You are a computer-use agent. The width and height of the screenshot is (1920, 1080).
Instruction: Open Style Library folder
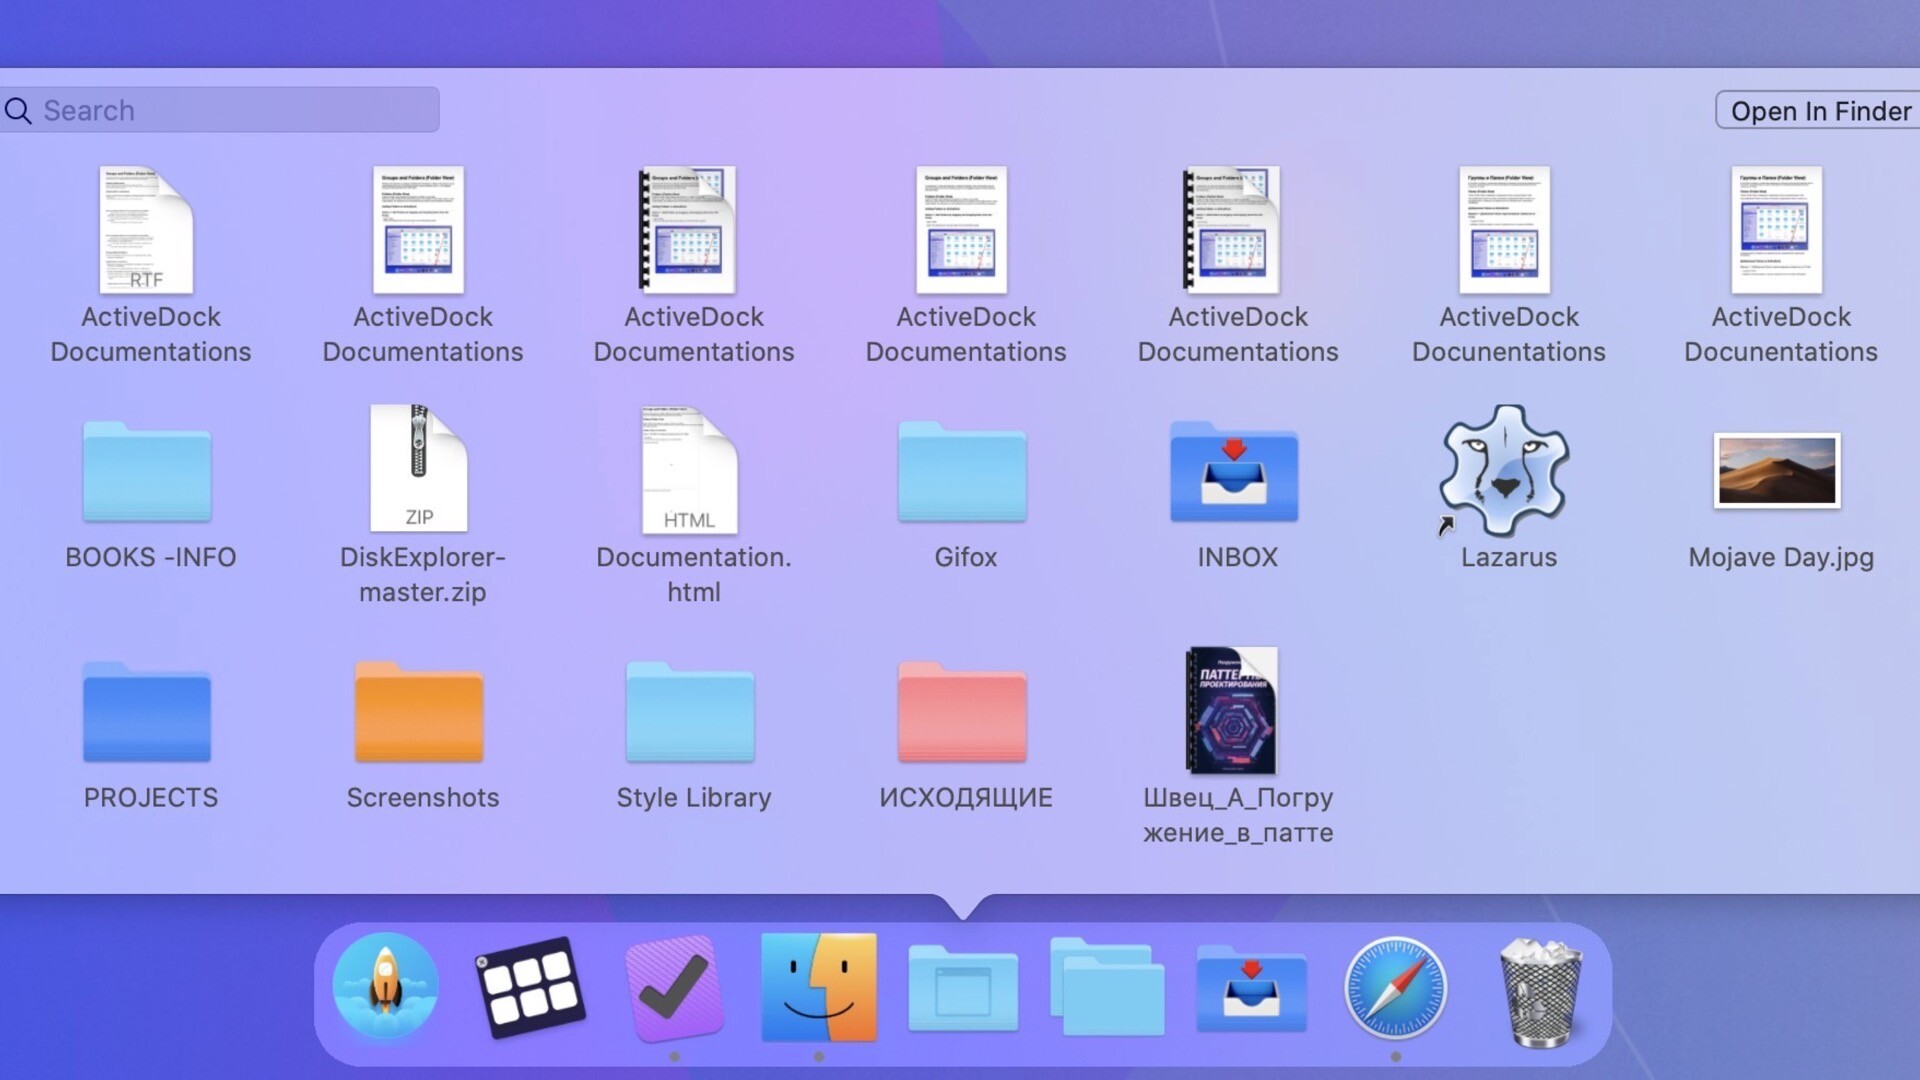[x=694, y=712]
